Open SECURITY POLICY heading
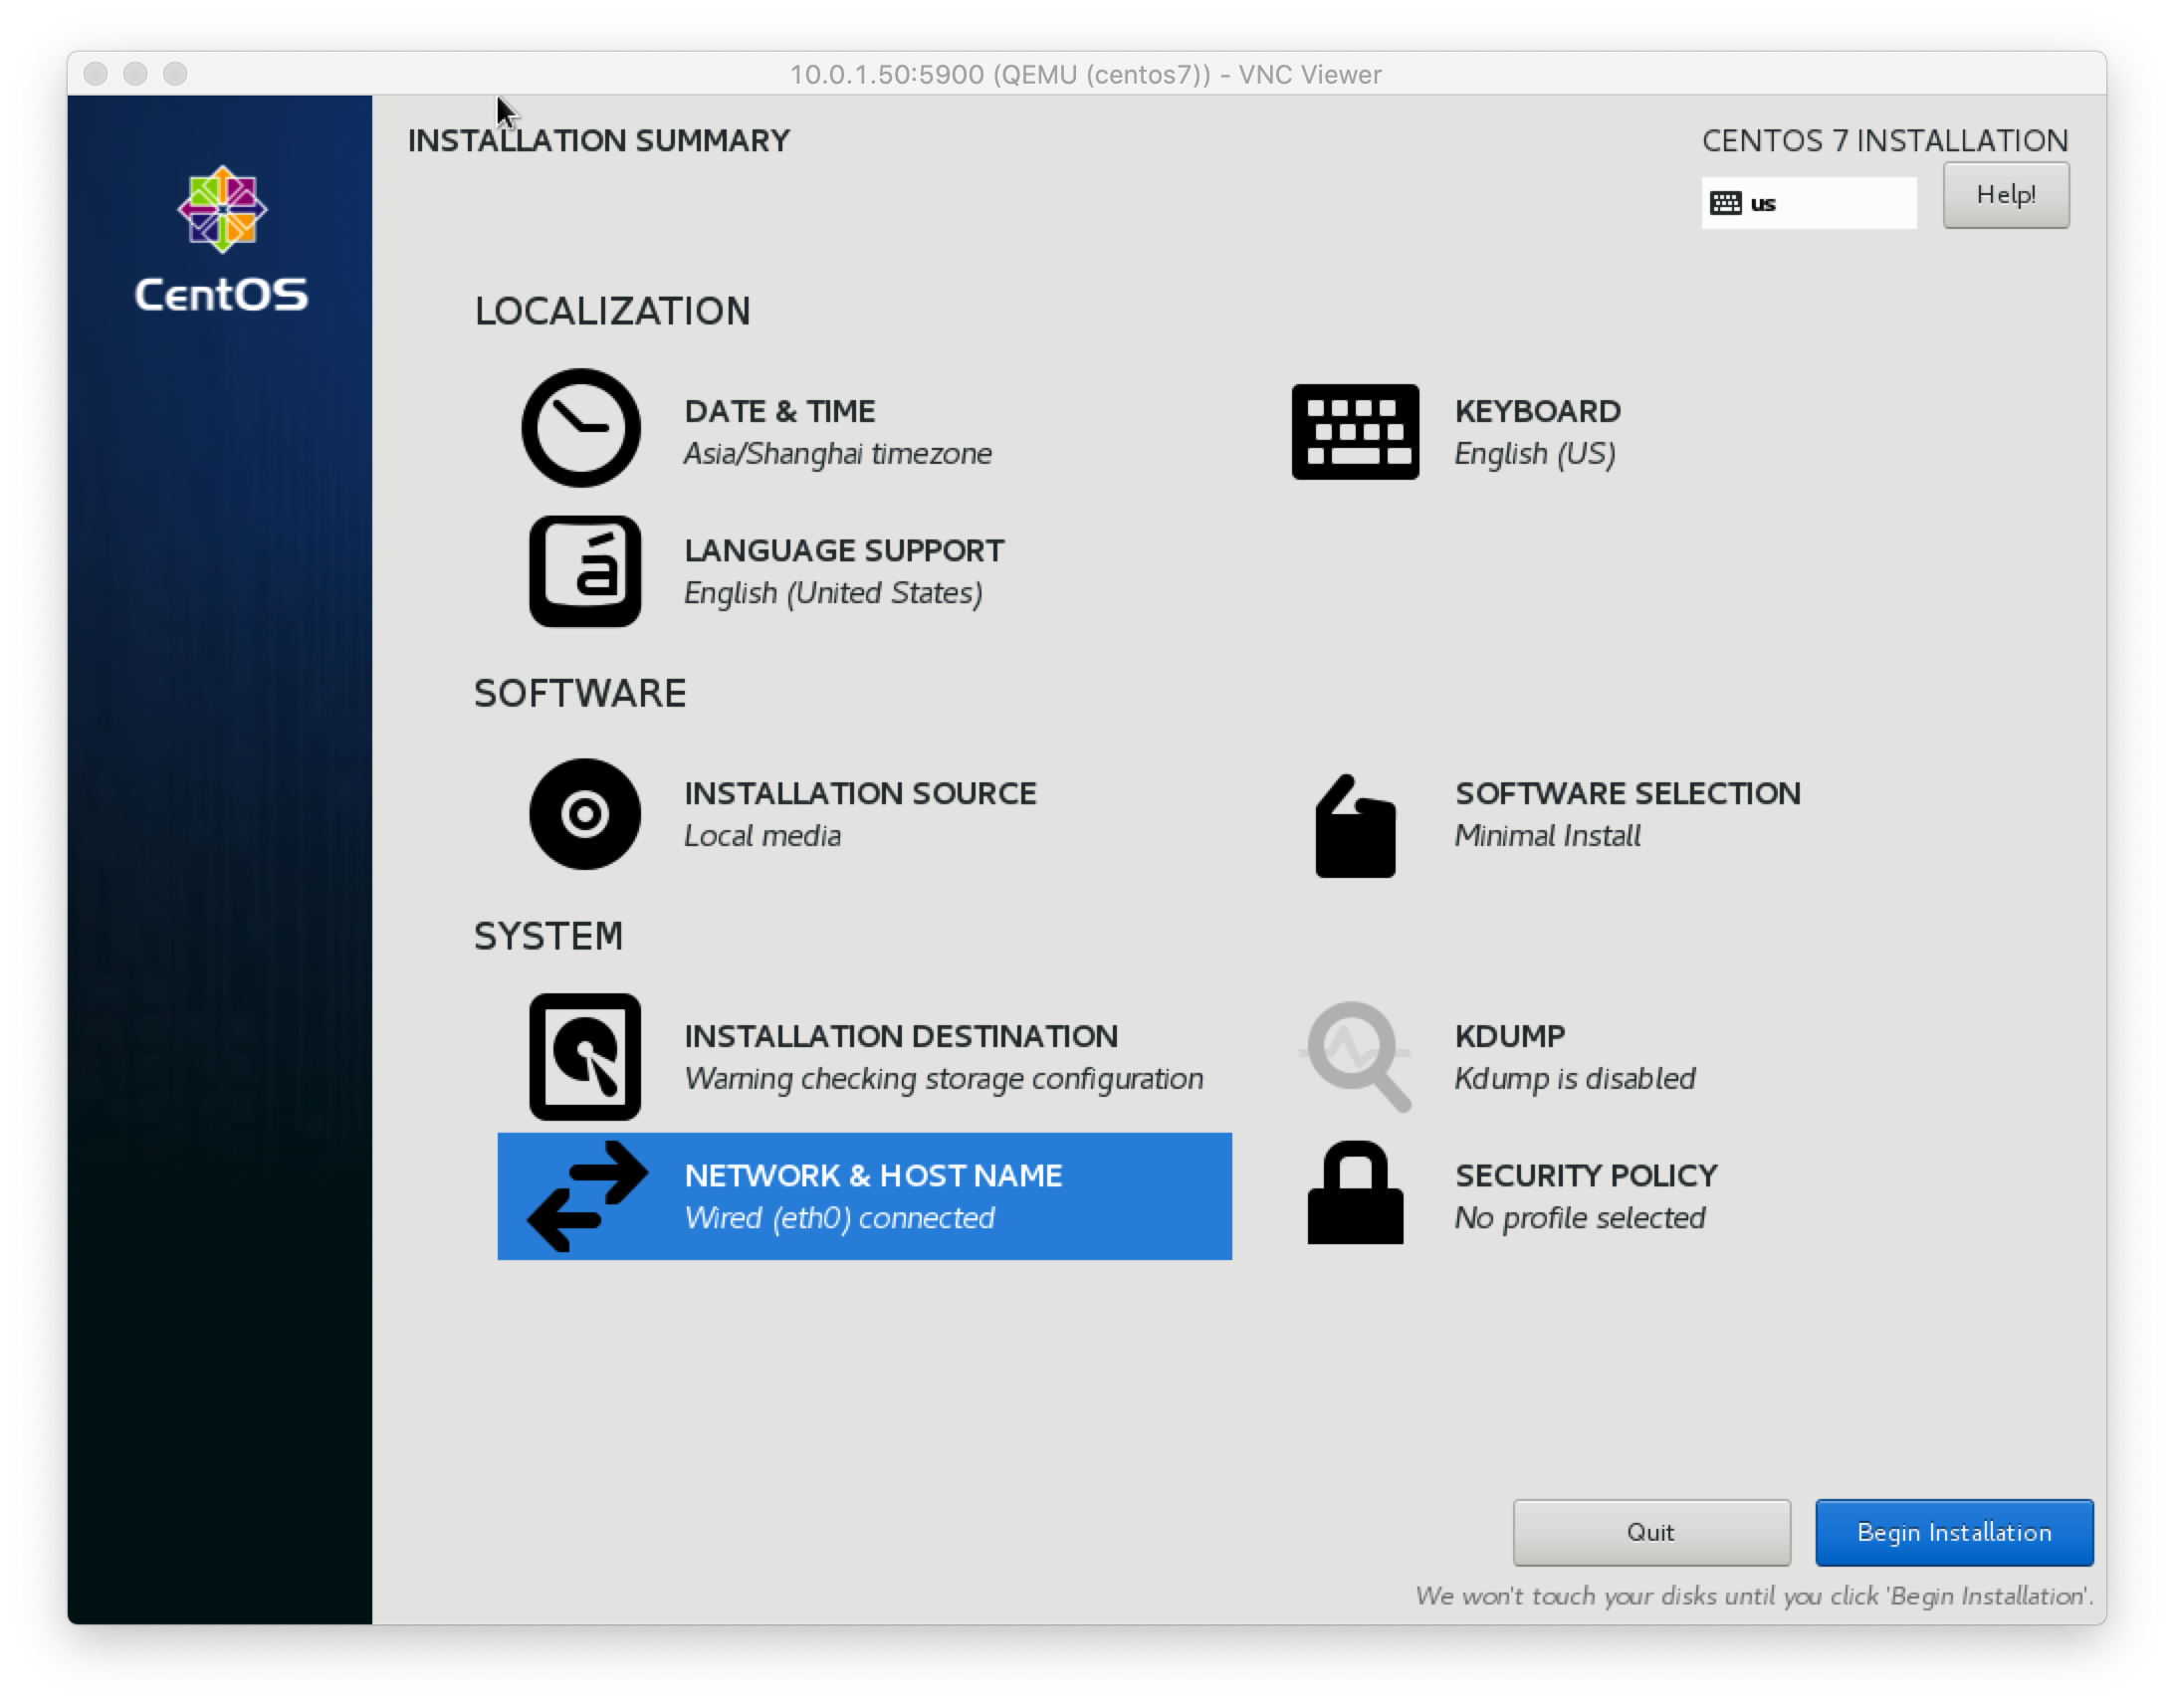Screen dimensions: 2174x1708 coord(1587,1175)
